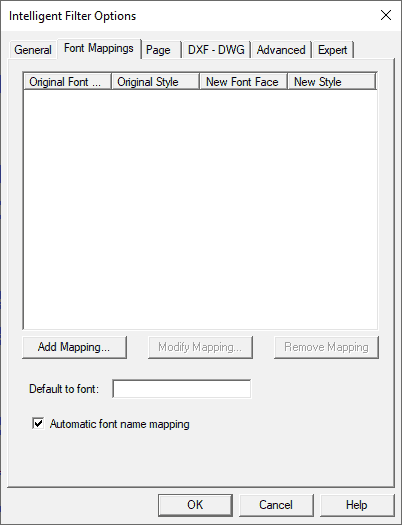Open the Page tab
The height and width of the screenshot is (525, 402).
[160, 50]
